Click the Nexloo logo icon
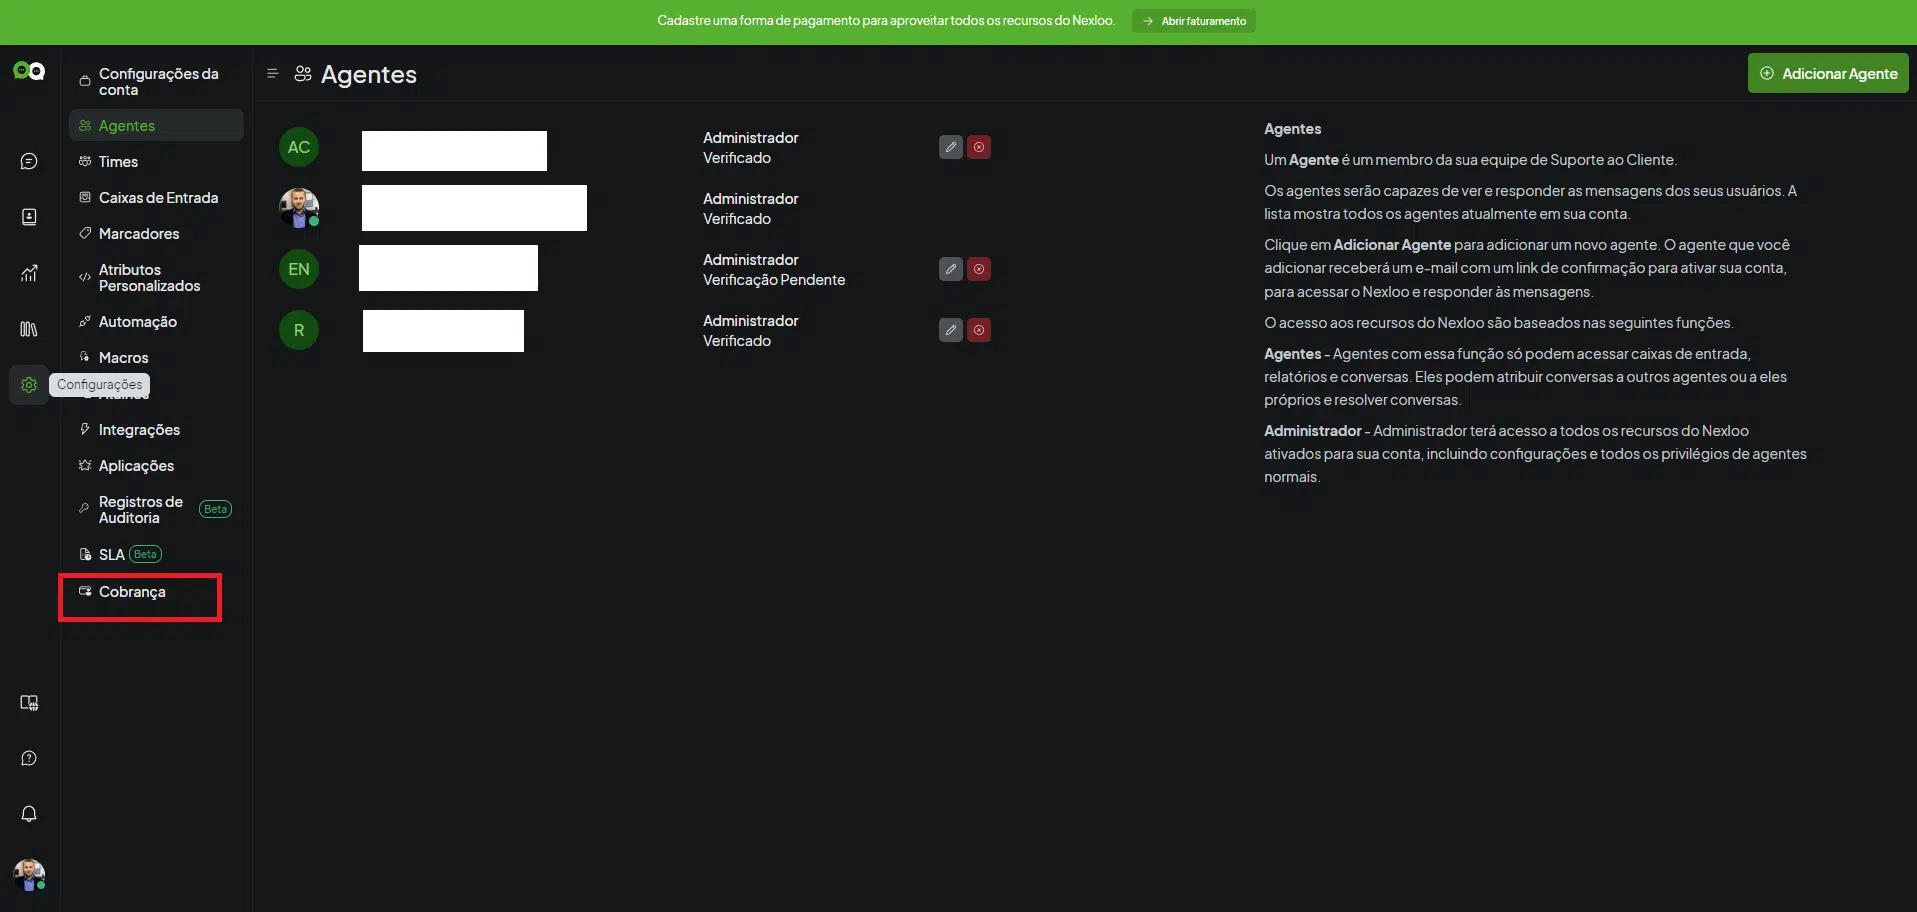Image resolution: width=1917 pixels, height=912 pixels. 29,71
